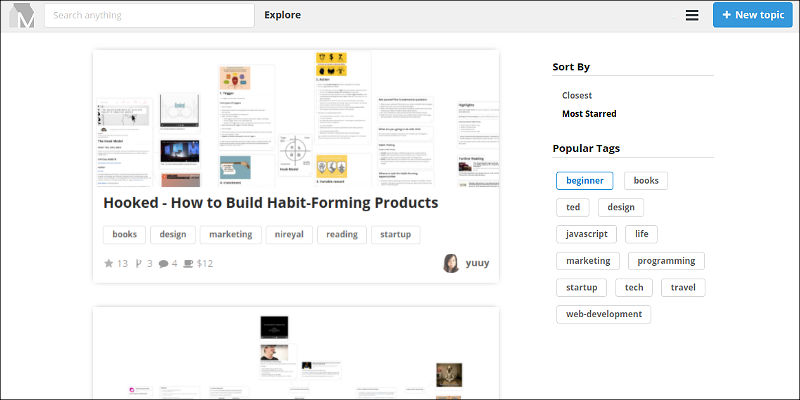The height and width of the screenshot is (400, 800).
Task: Click the nireyal tag on Hooked card
Action: (x=289, y=235)
